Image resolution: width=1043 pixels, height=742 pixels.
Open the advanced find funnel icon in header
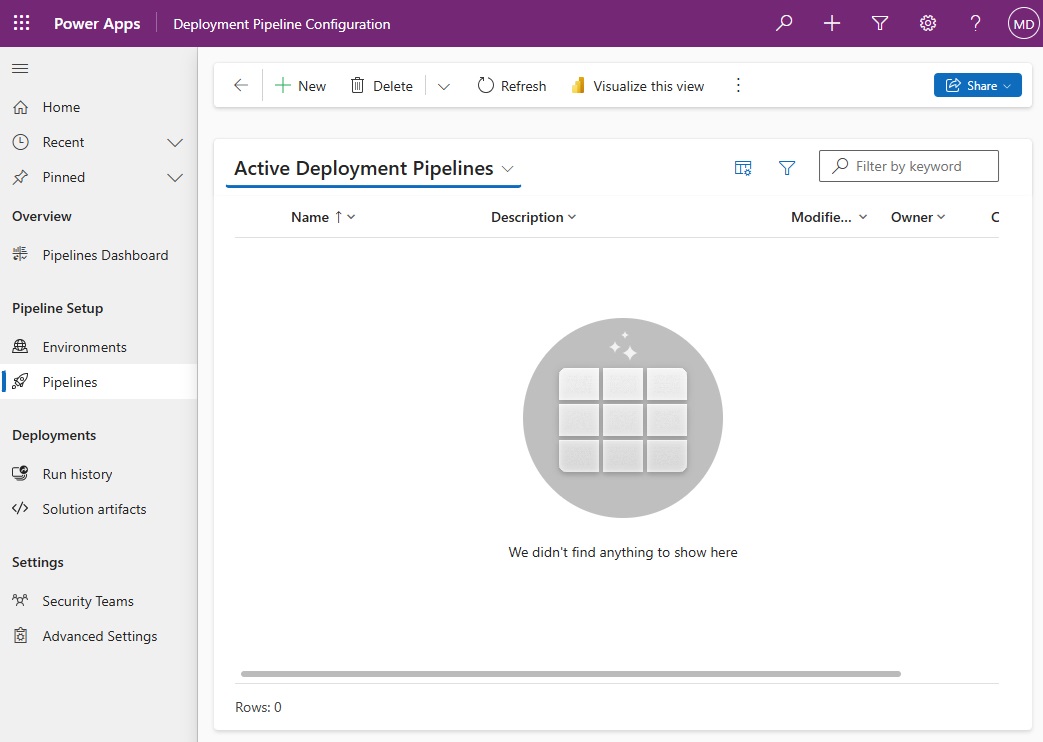(x=880, y=23)
